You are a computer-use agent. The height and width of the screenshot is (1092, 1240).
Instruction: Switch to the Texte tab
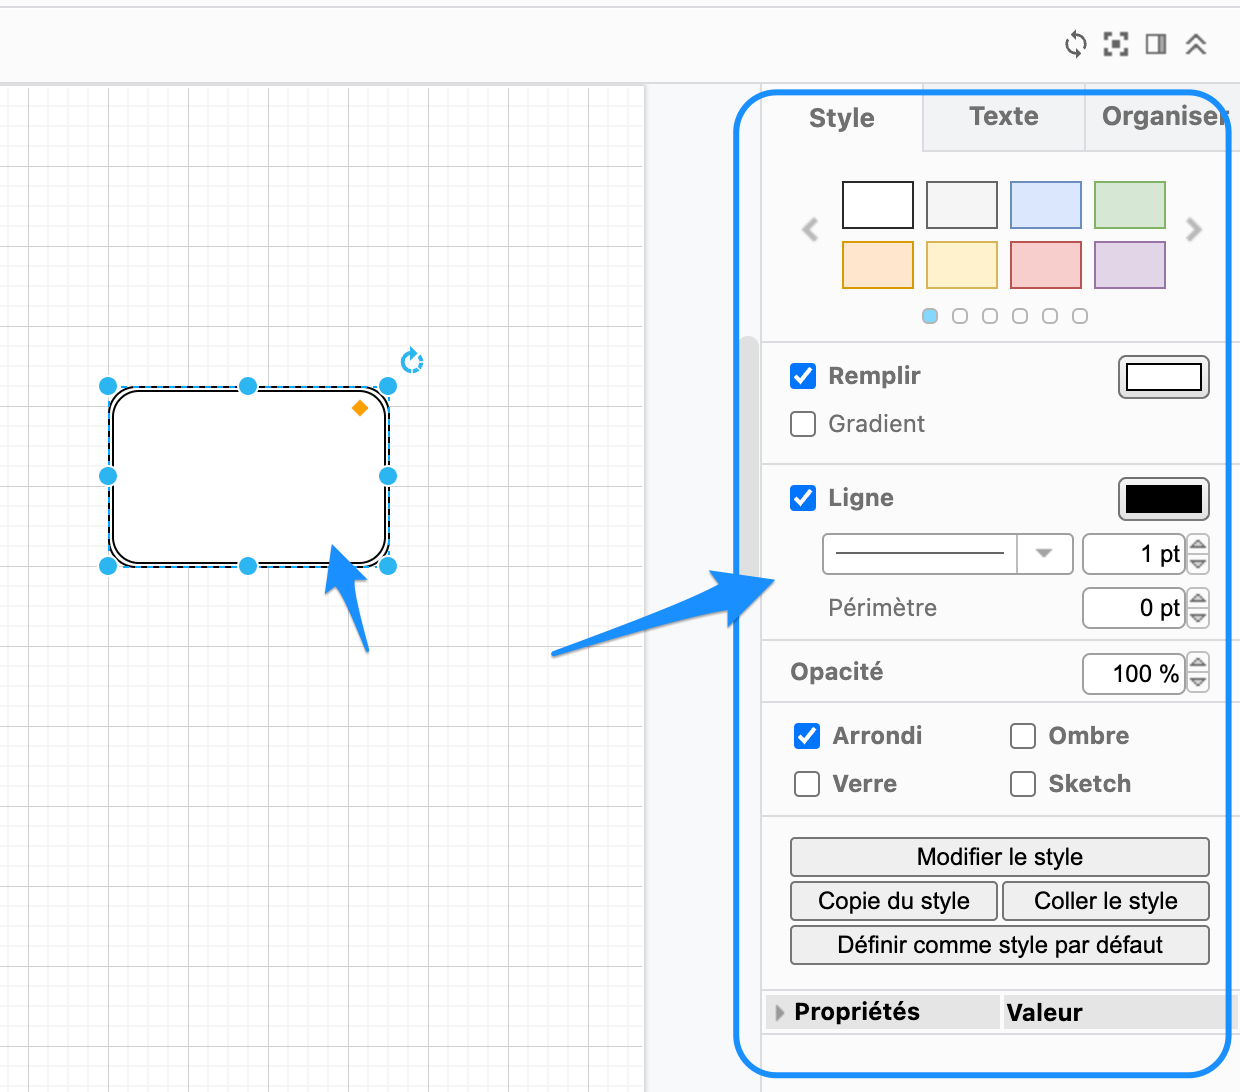tap(1004, 117)
